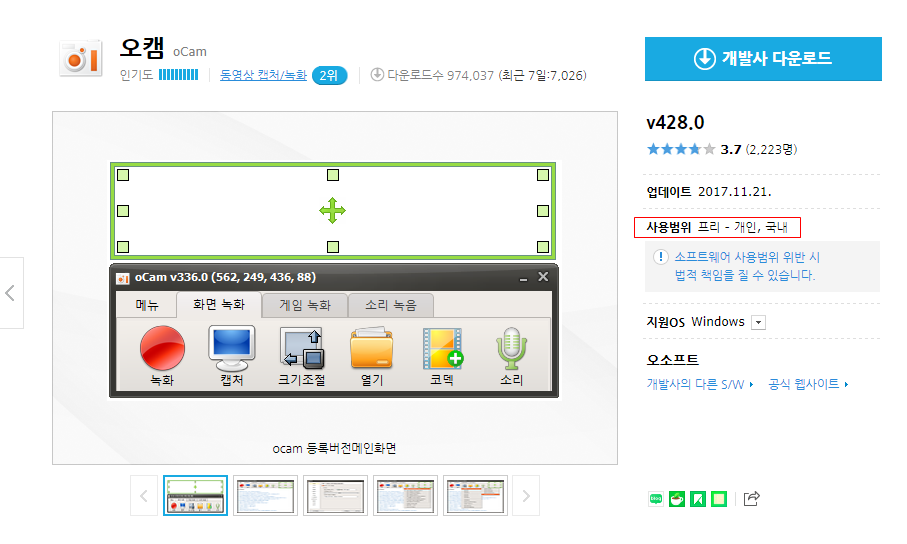The width and height of the screenshot is (907, 544).
Task: Show previous screenshot thumbnails with left arrow
Action: click(x=144, y=496)
